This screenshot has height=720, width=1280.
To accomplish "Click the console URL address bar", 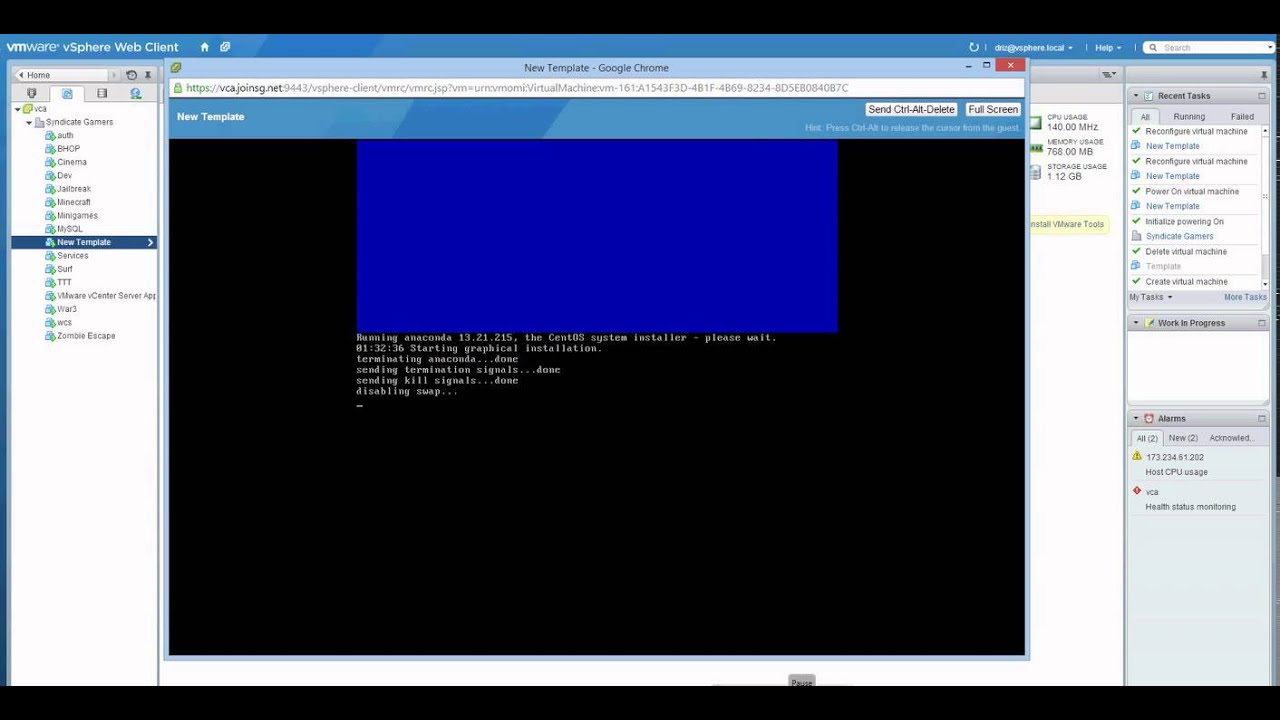I will click(596, 88).
